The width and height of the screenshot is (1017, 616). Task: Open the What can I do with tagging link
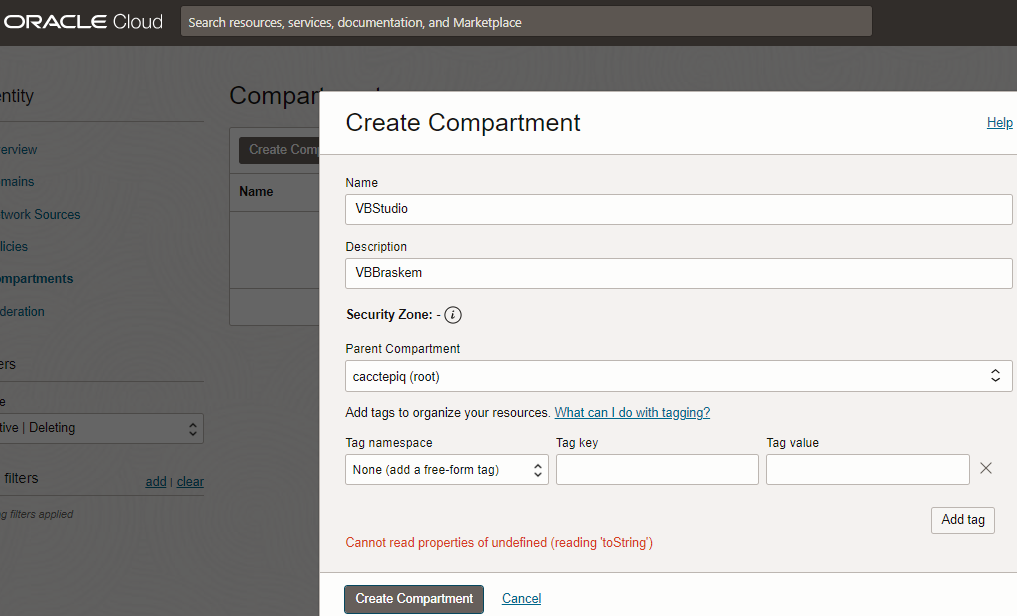(632, 411)
